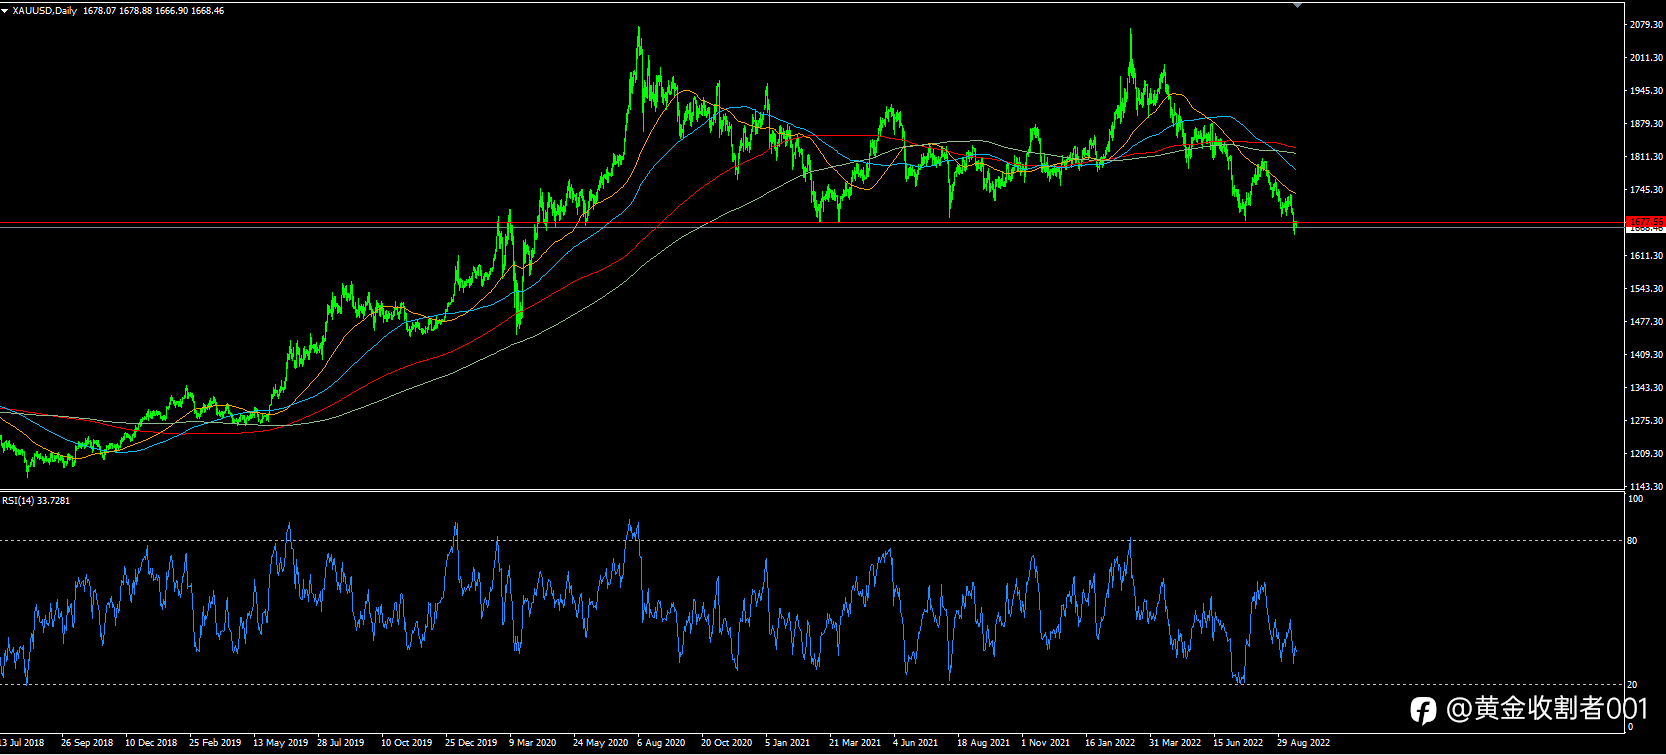The image size is (1666, 755).
Task: Click the 15 Jun 2022 date label
Action: point(1238,743)
